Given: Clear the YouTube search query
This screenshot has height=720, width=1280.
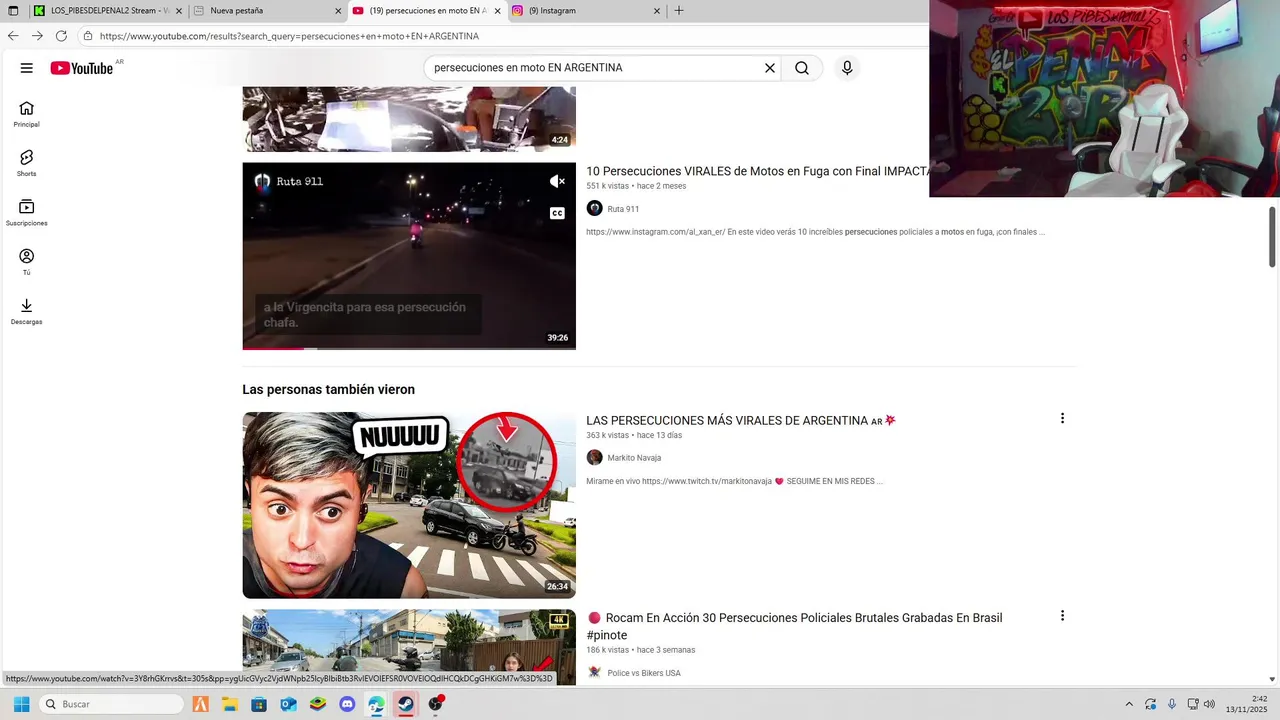Looking at the screenshot, I should pyautogui.click(x=770, y=68).
